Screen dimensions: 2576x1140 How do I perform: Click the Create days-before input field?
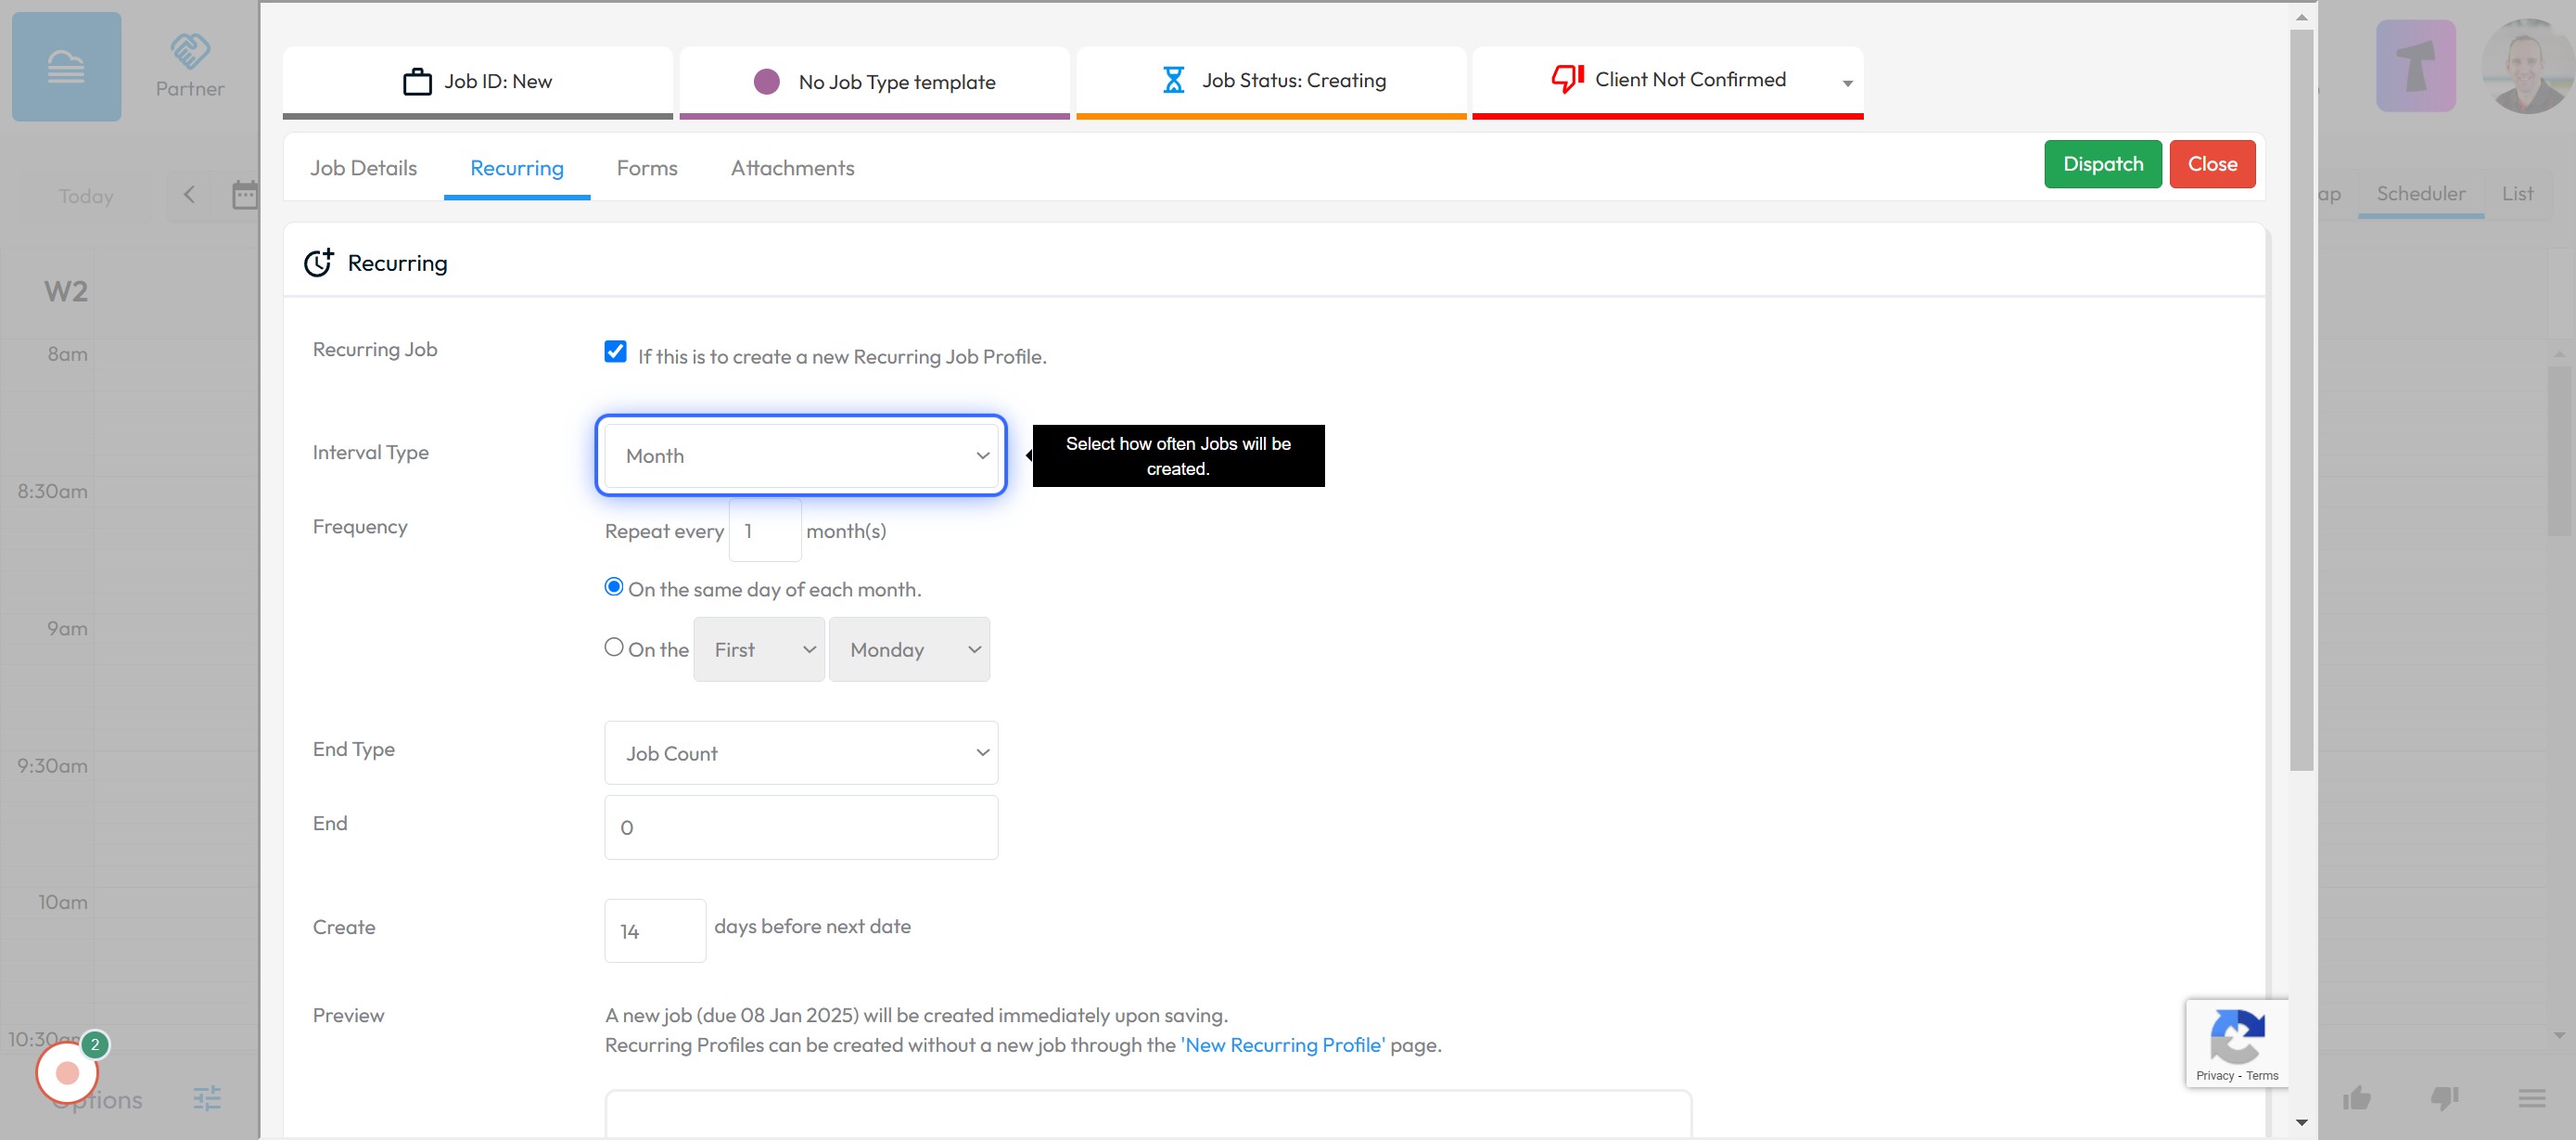pyautogui.click(x=655, y=931)
